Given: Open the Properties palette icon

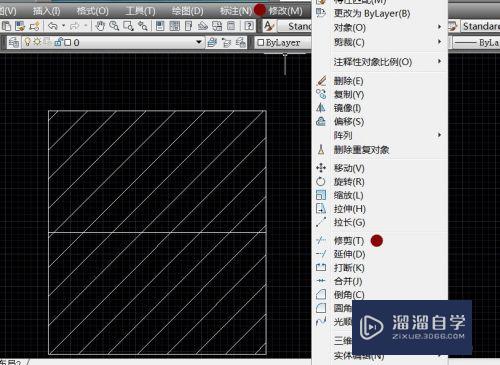Looking at the screenshot, I should click(160, 26).
